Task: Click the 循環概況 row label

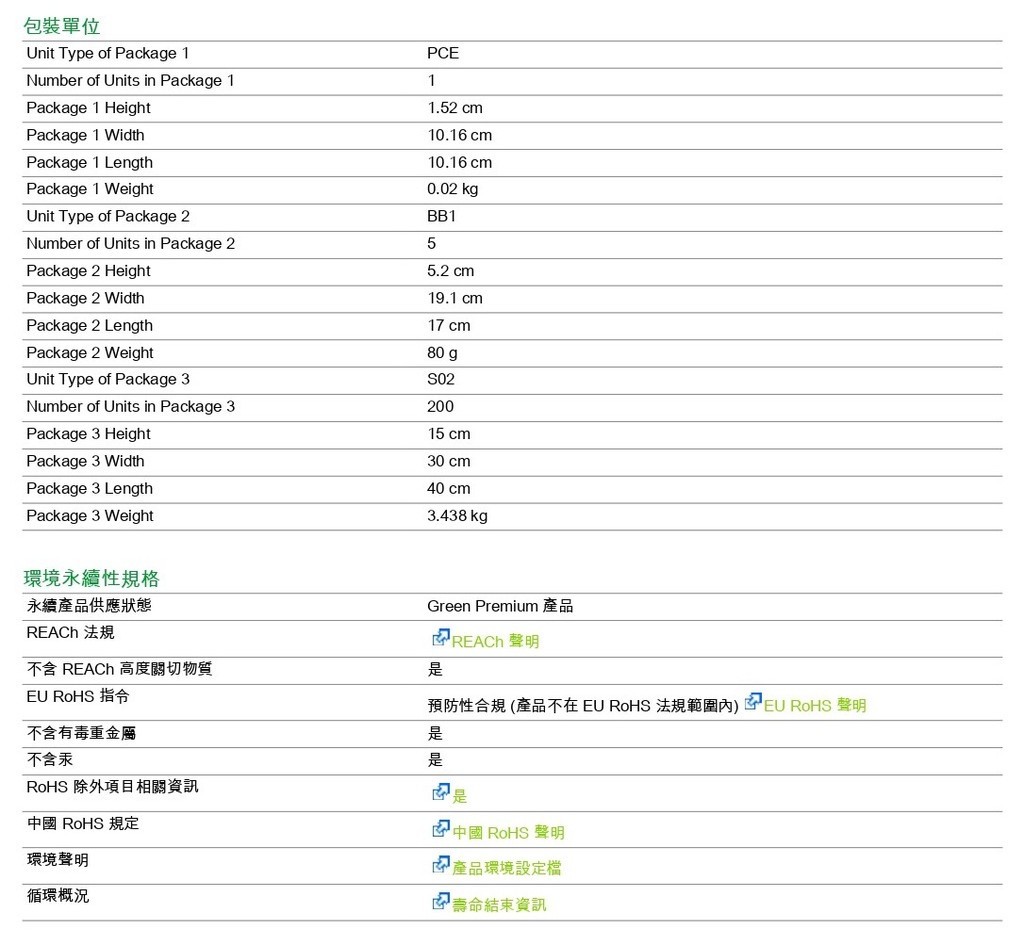Action: point(57,896)
